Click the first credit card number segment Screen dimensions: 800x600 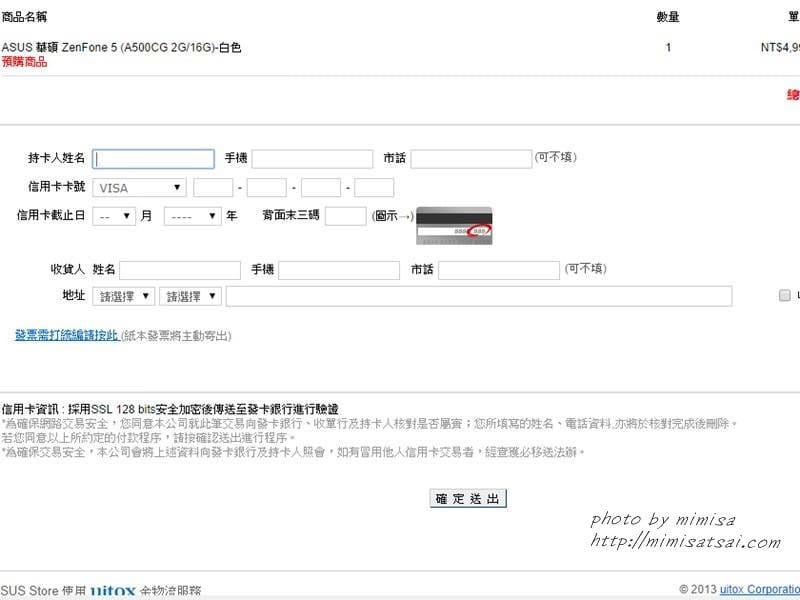tap(215, 187)
